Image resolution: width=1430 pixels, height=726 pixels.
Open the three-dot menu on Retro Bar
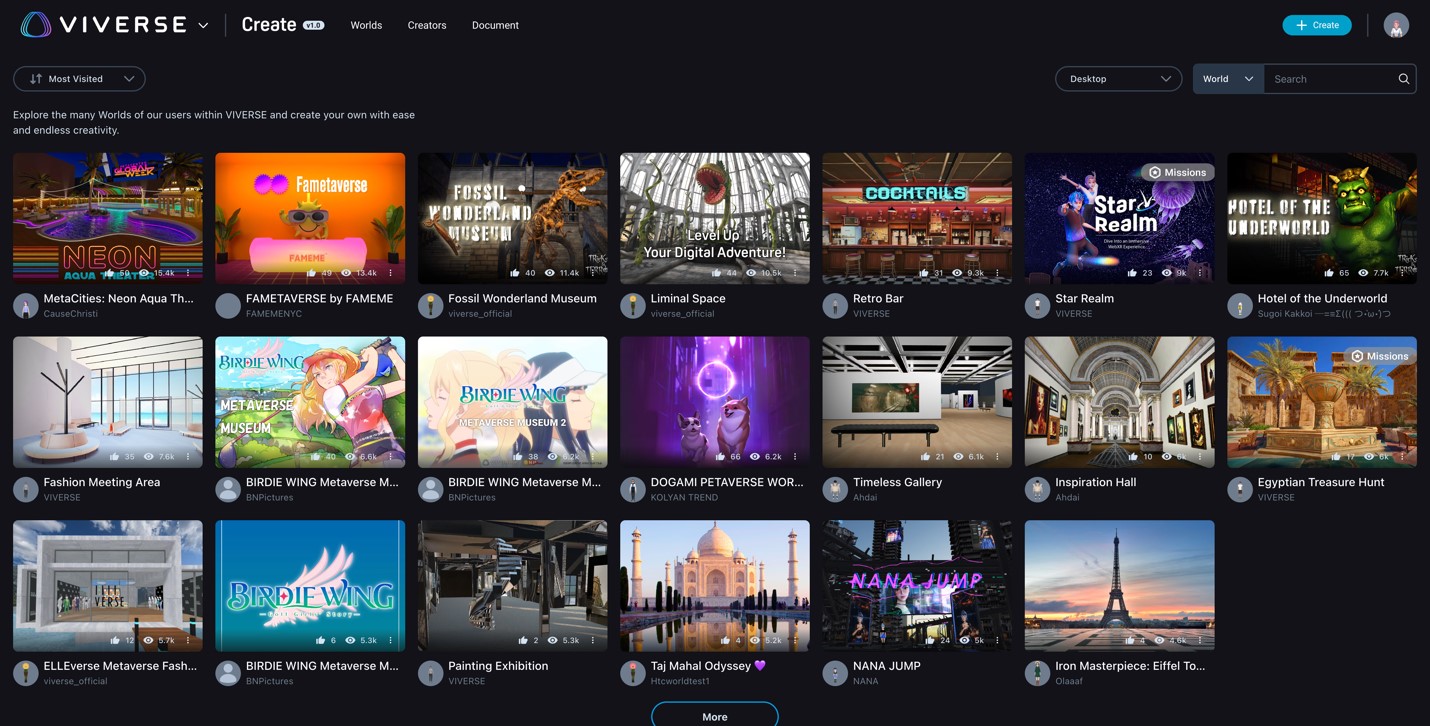coord(997,273)
